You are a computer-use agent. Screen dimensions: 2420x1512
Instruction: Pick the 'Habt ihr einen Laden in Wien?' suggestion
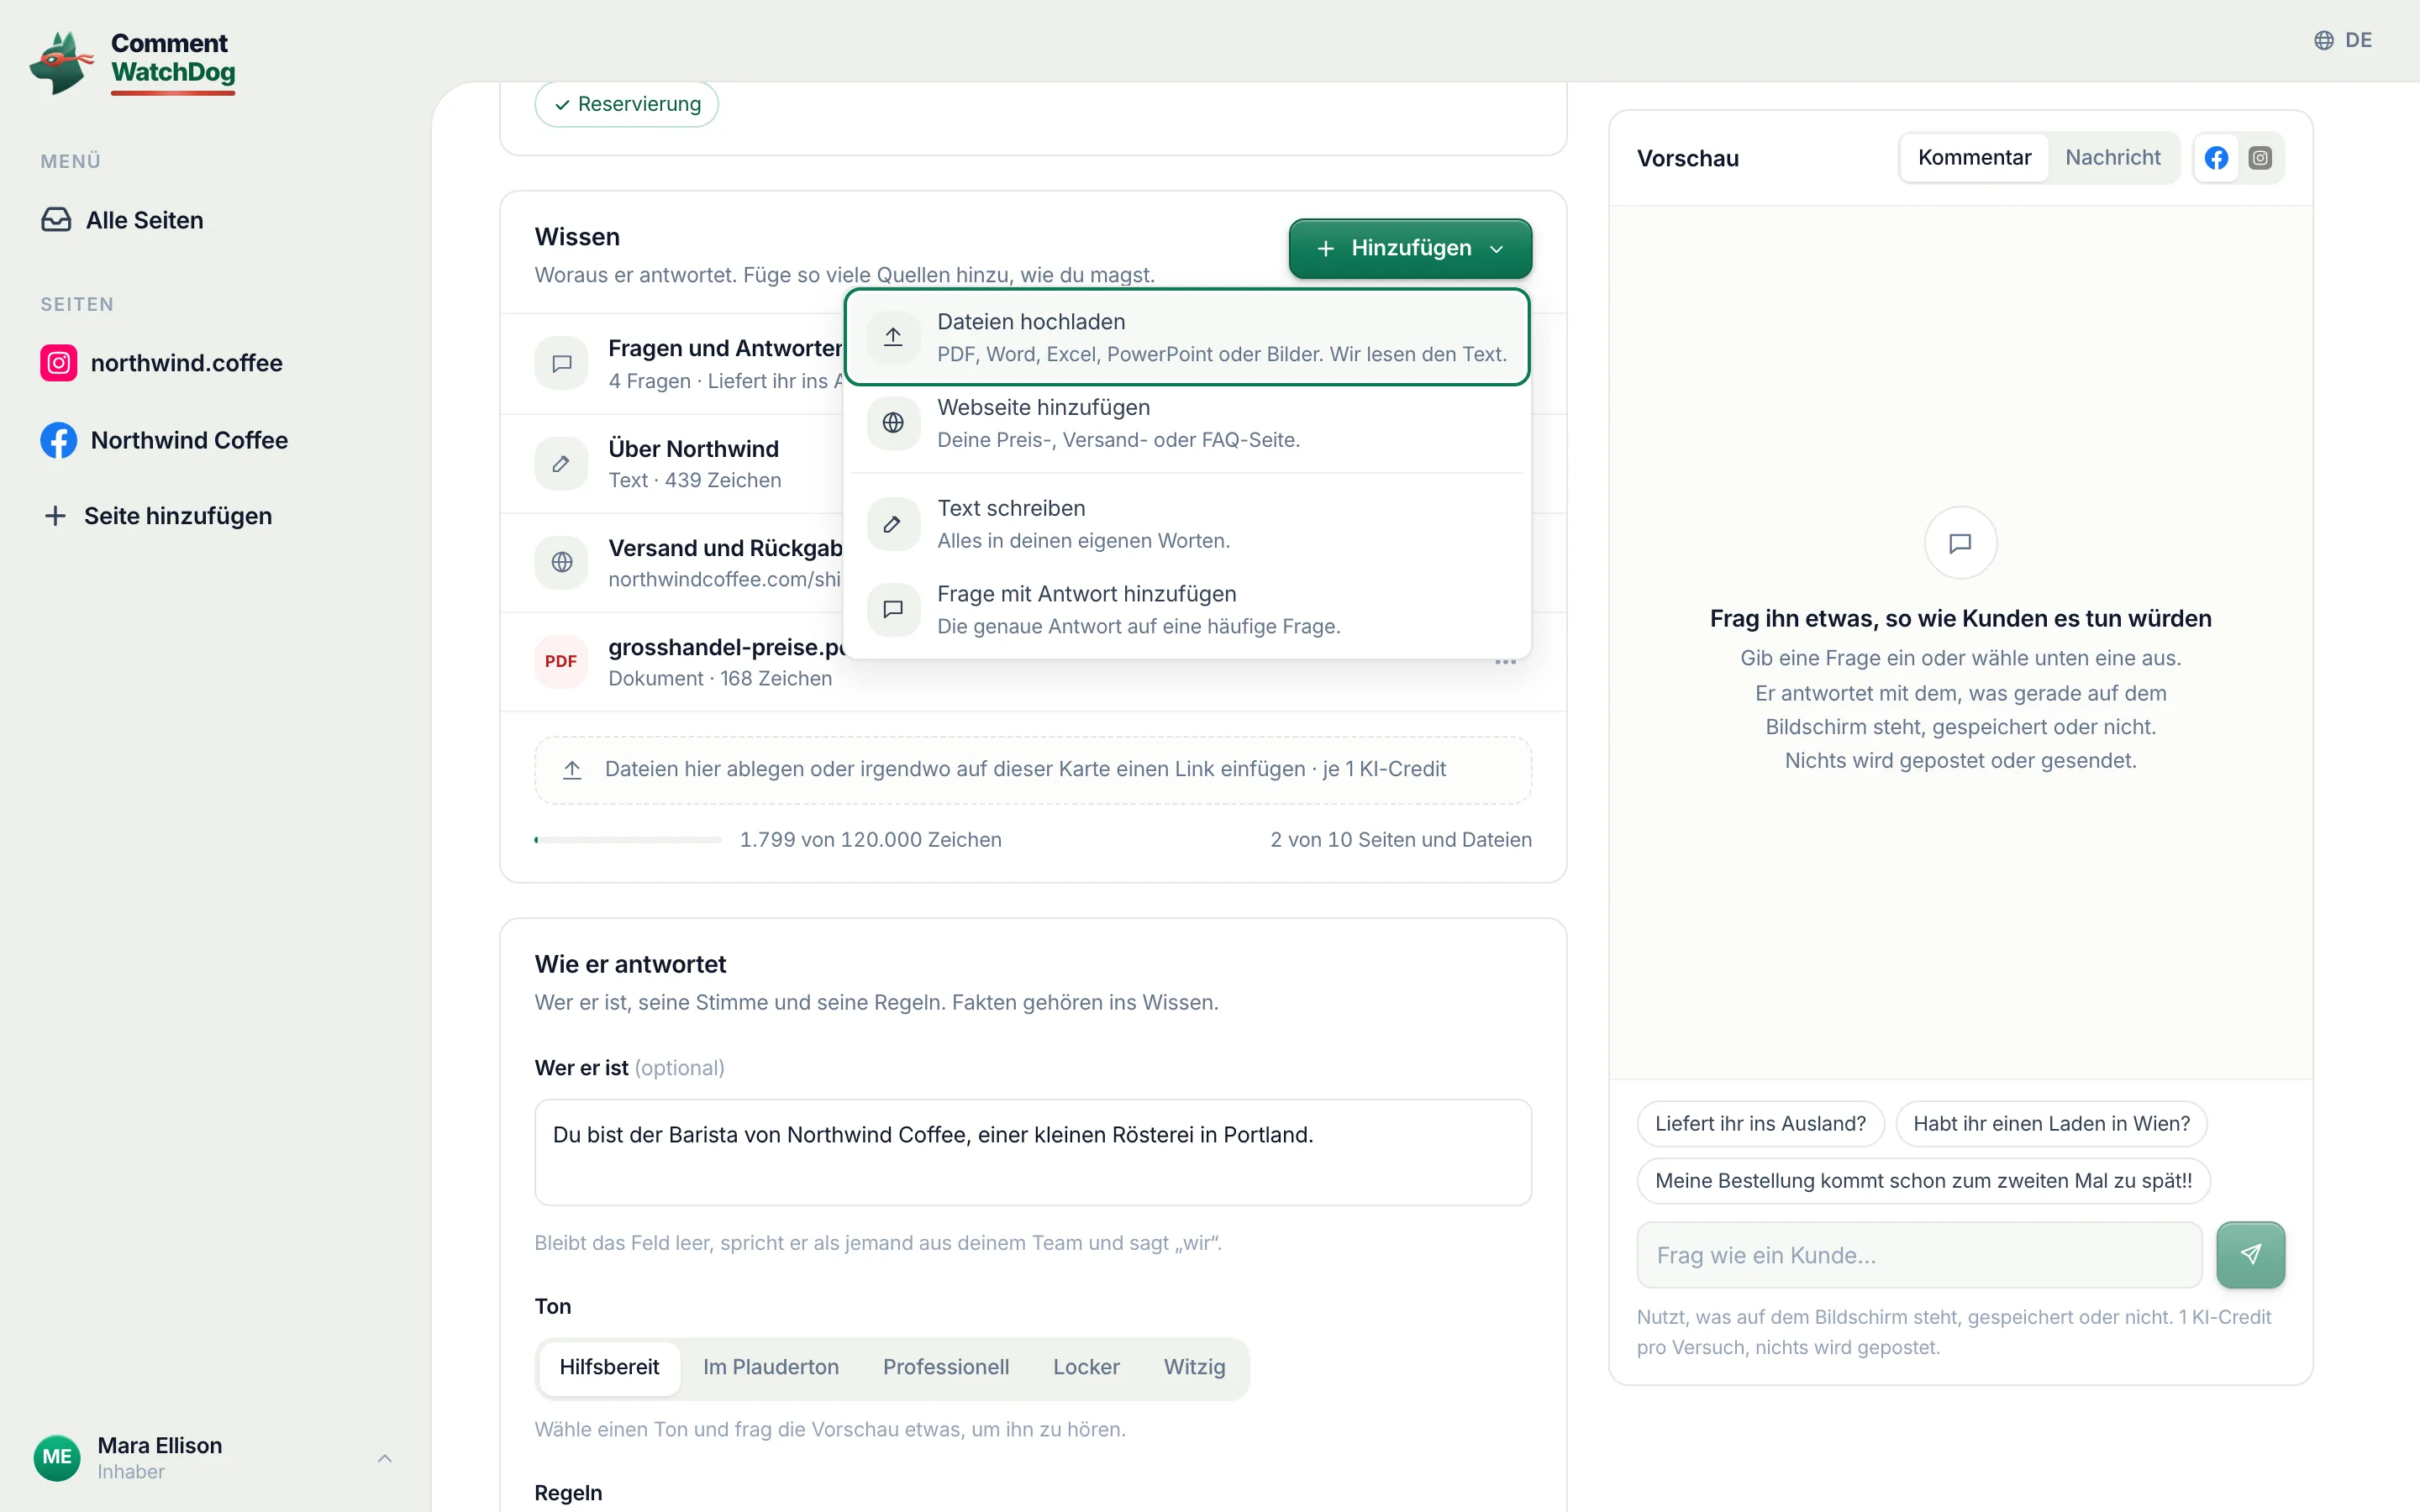coord(2051,1123)
